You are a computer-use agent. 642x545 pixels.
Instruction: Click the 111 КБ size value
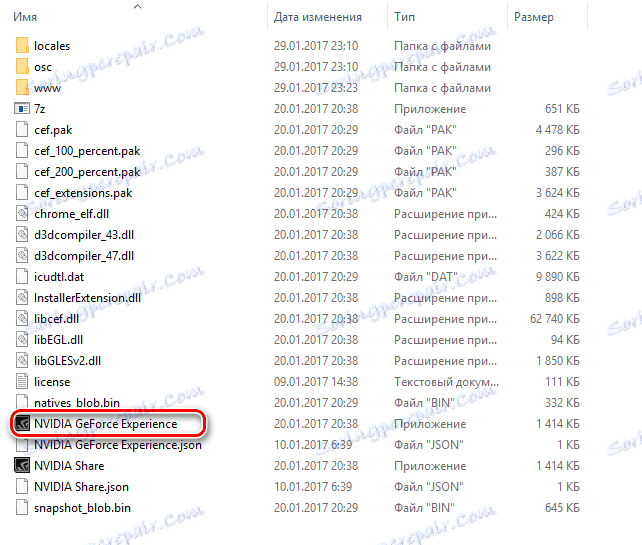pyautogui.click(x=563, y=382)
